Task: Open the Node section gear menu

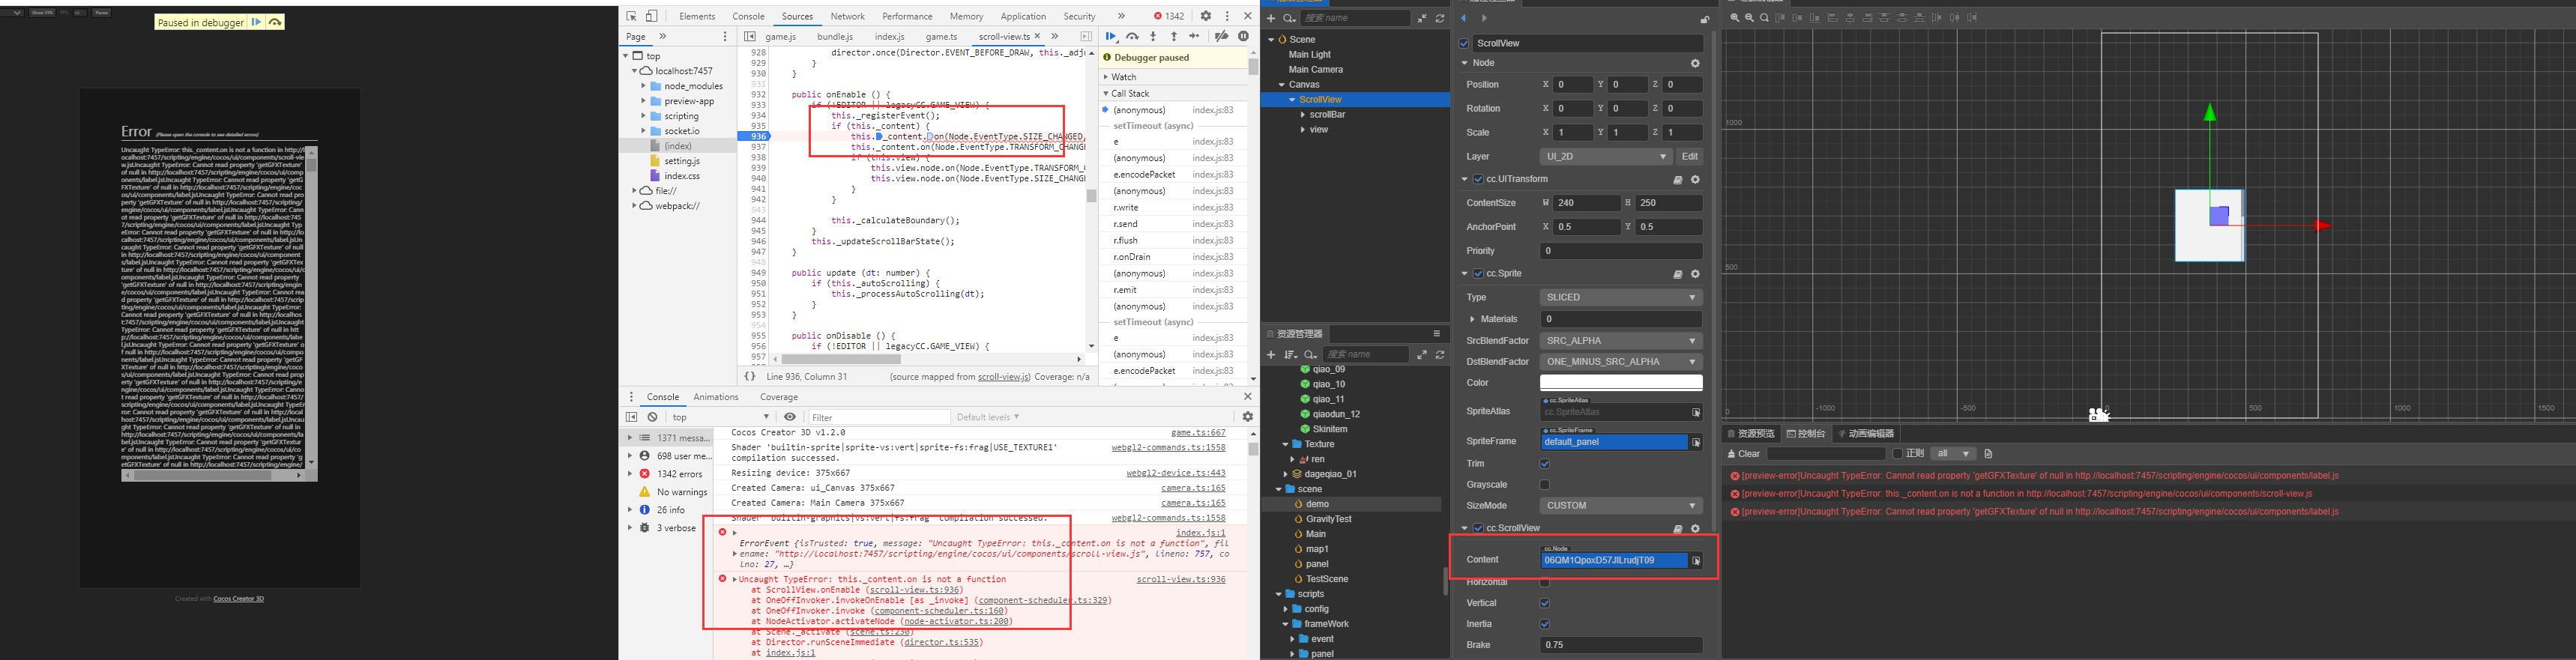Action: pos(1695,63)
